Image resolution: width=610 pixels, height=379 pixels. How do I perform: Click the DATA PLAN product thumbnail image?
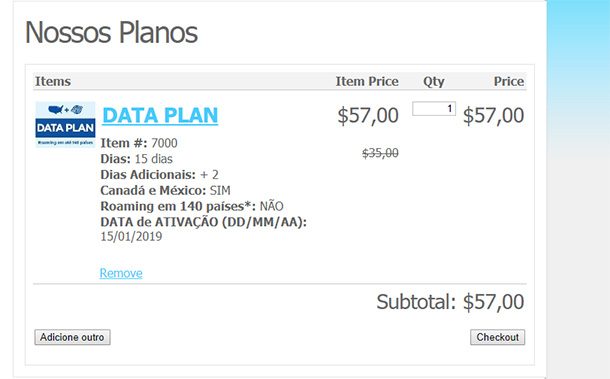(65, 125)
